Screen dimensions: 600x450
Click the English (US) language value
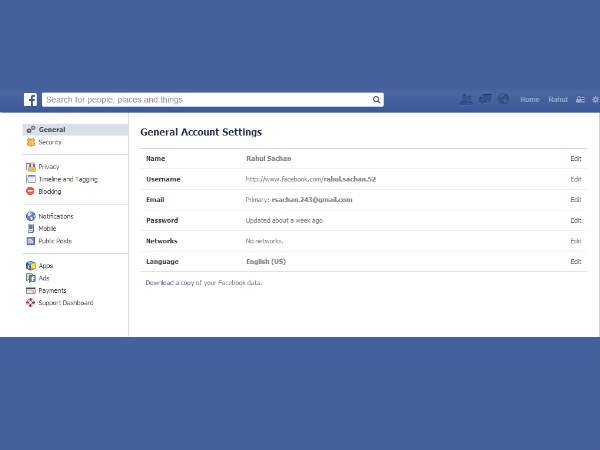[266, 262]
